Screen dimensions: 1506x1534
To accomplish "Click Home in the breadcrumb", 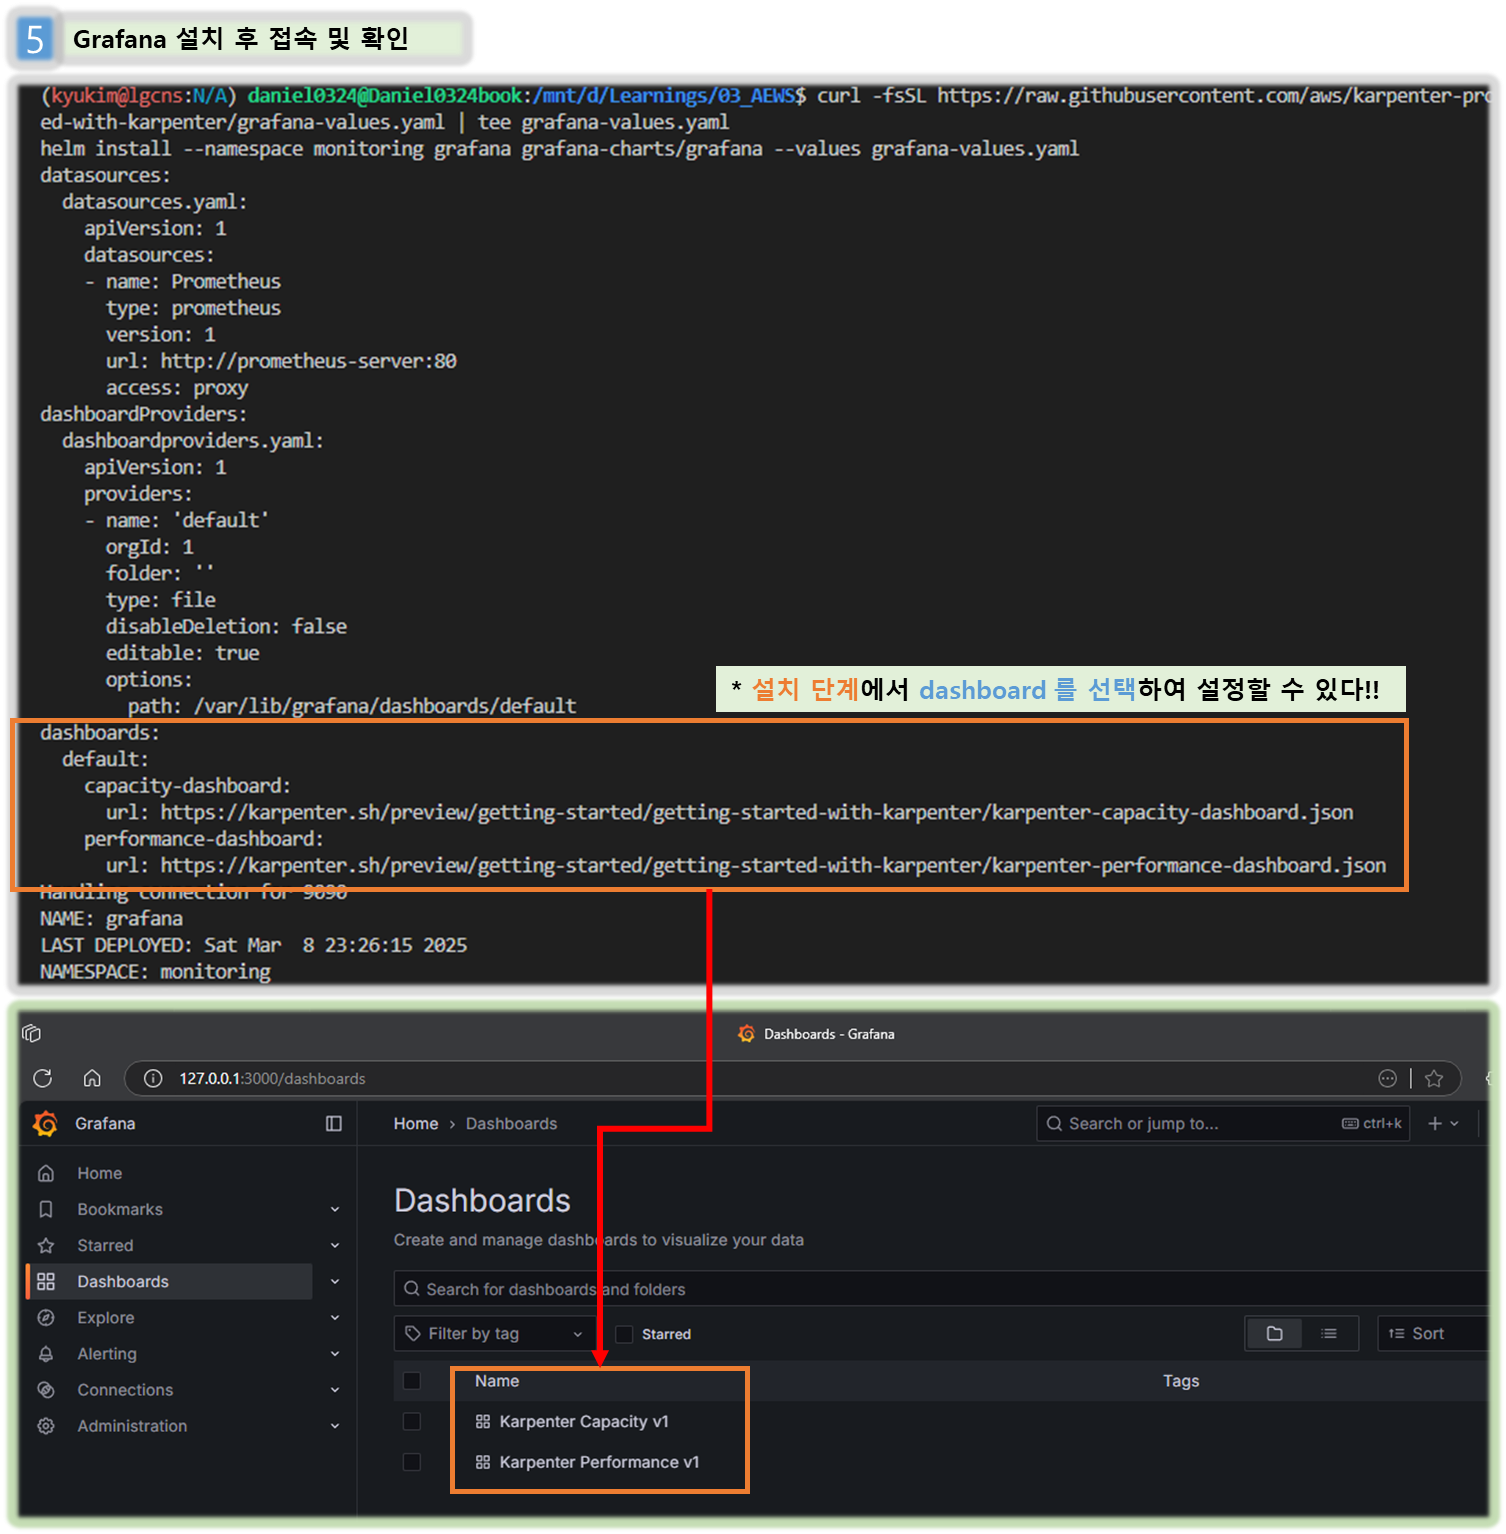I will pos(416,1123).
